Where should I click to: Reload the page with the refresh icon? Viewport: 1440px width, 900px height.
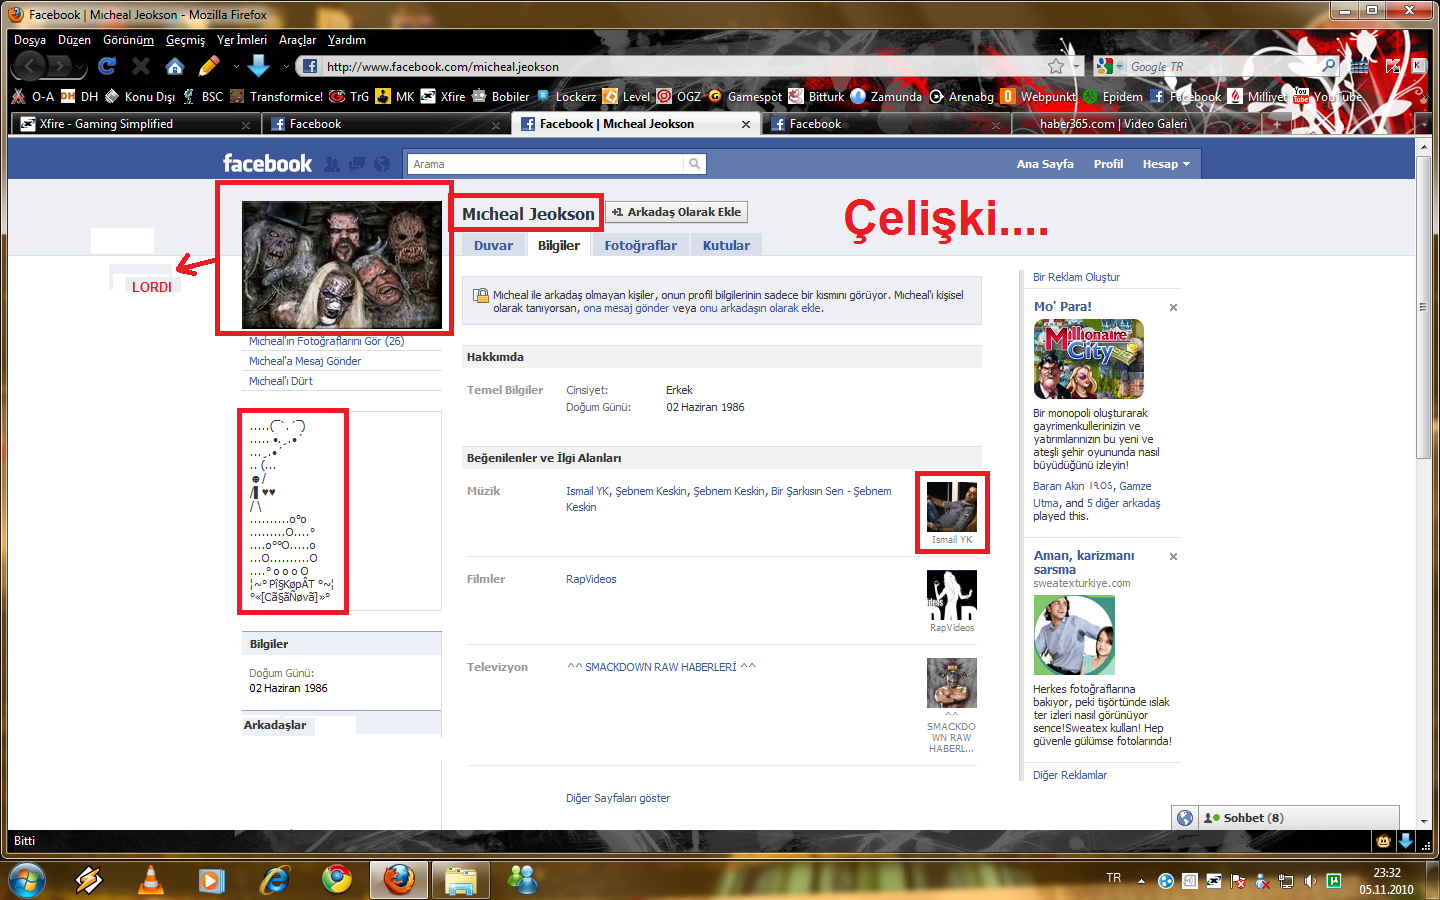(107, 66)
